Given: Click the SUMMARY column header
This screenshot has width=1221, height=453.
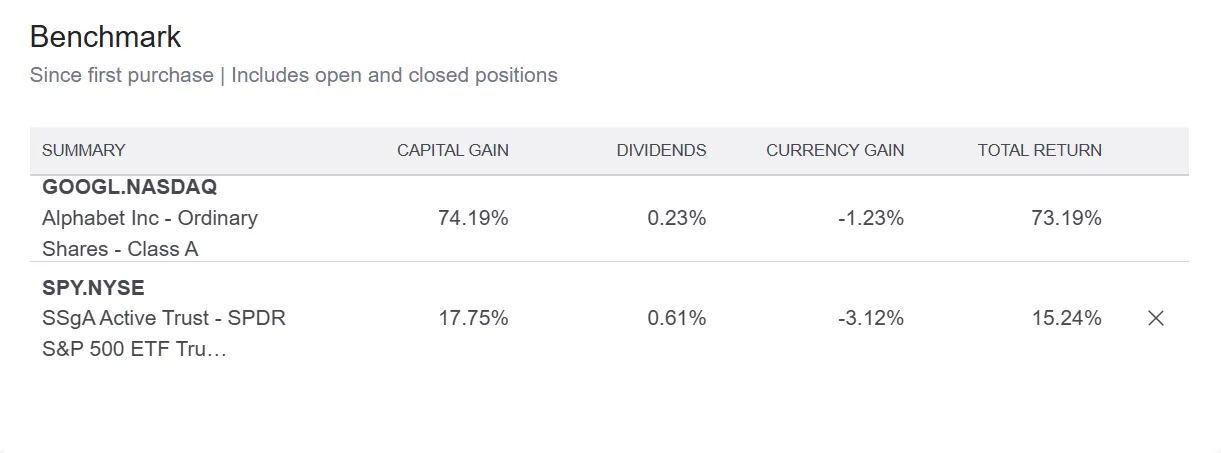Looking at the screenshot, I should 84,151.
